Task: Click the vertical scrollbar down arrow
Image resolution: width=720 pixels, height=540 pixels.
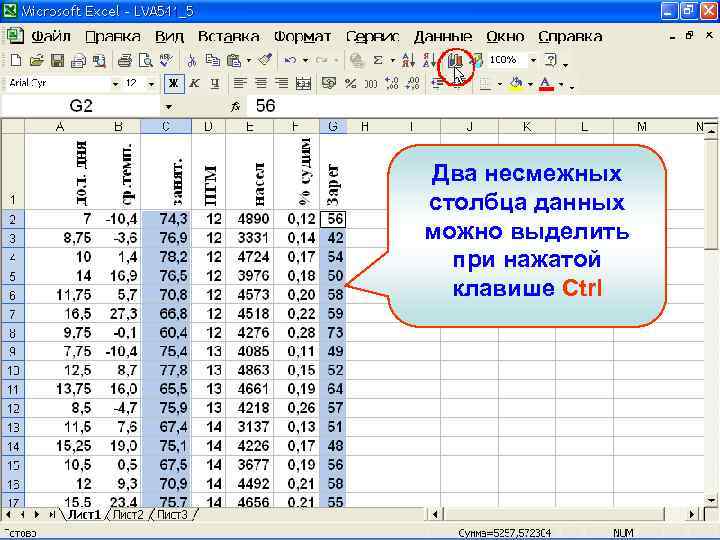Action: click(x=711, y=500)
